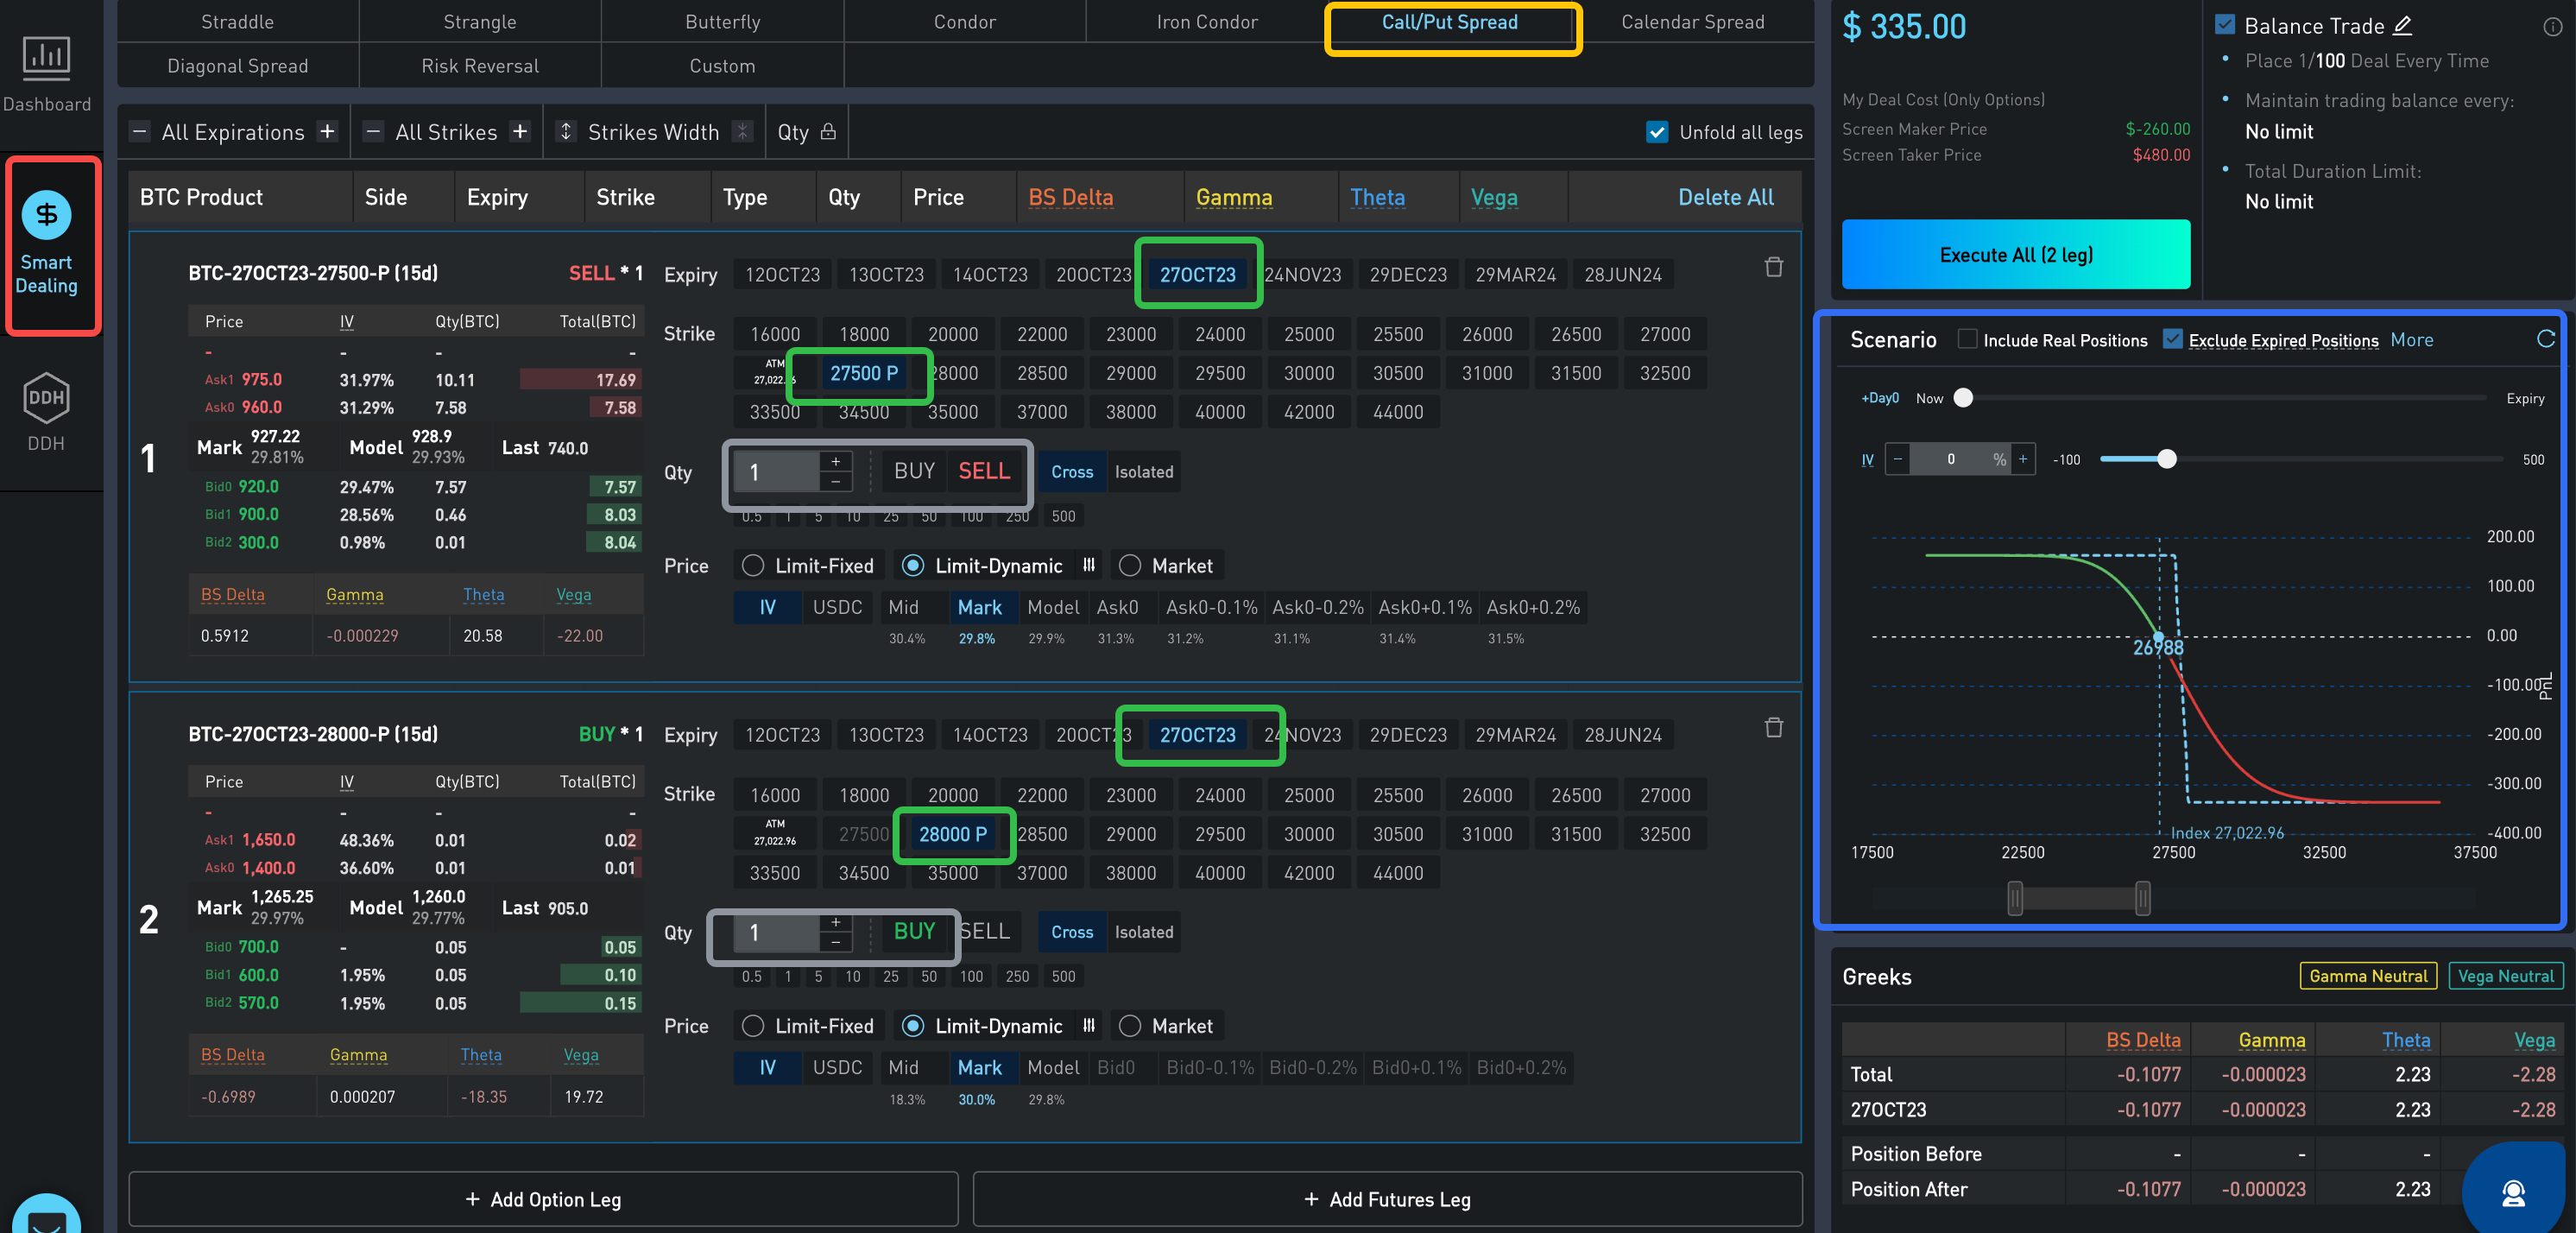Delete leg 1 with trash icon

(x=1773, y=267)
